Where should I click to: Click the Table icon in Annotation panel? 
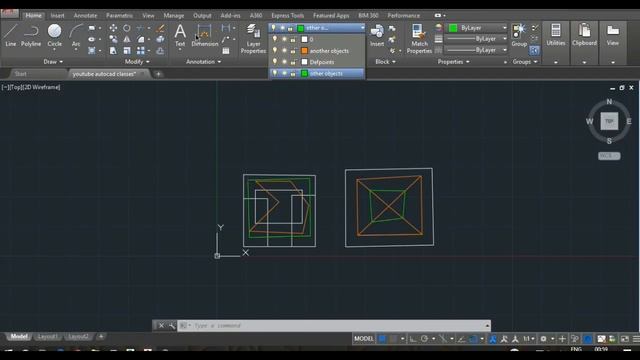click(226, 51)
